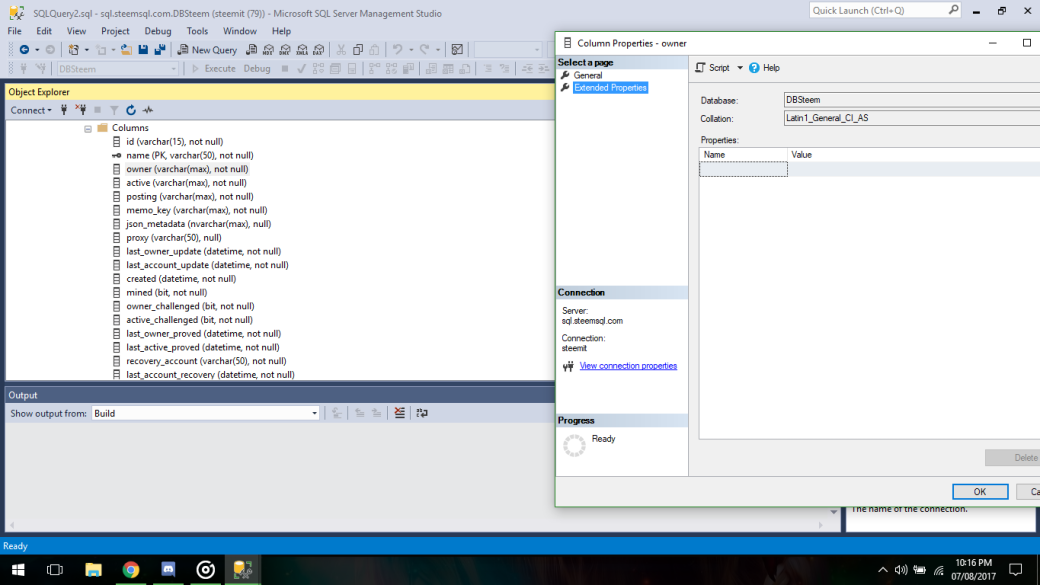
Task: Select the Extended Properties page
Action: pos(610,88)
